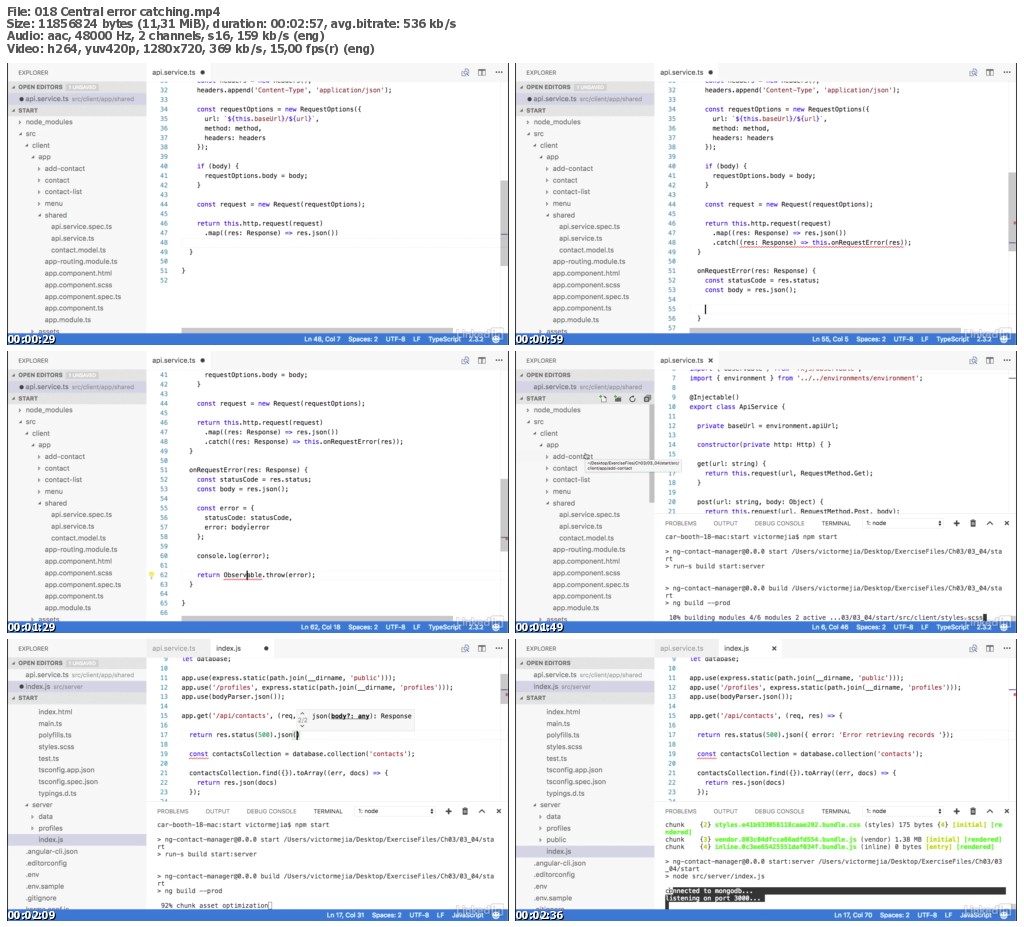Open .angular-cli.json in 00:02:36 explorer
This screenshot has height=927, width=1024.
click(560, 864)
